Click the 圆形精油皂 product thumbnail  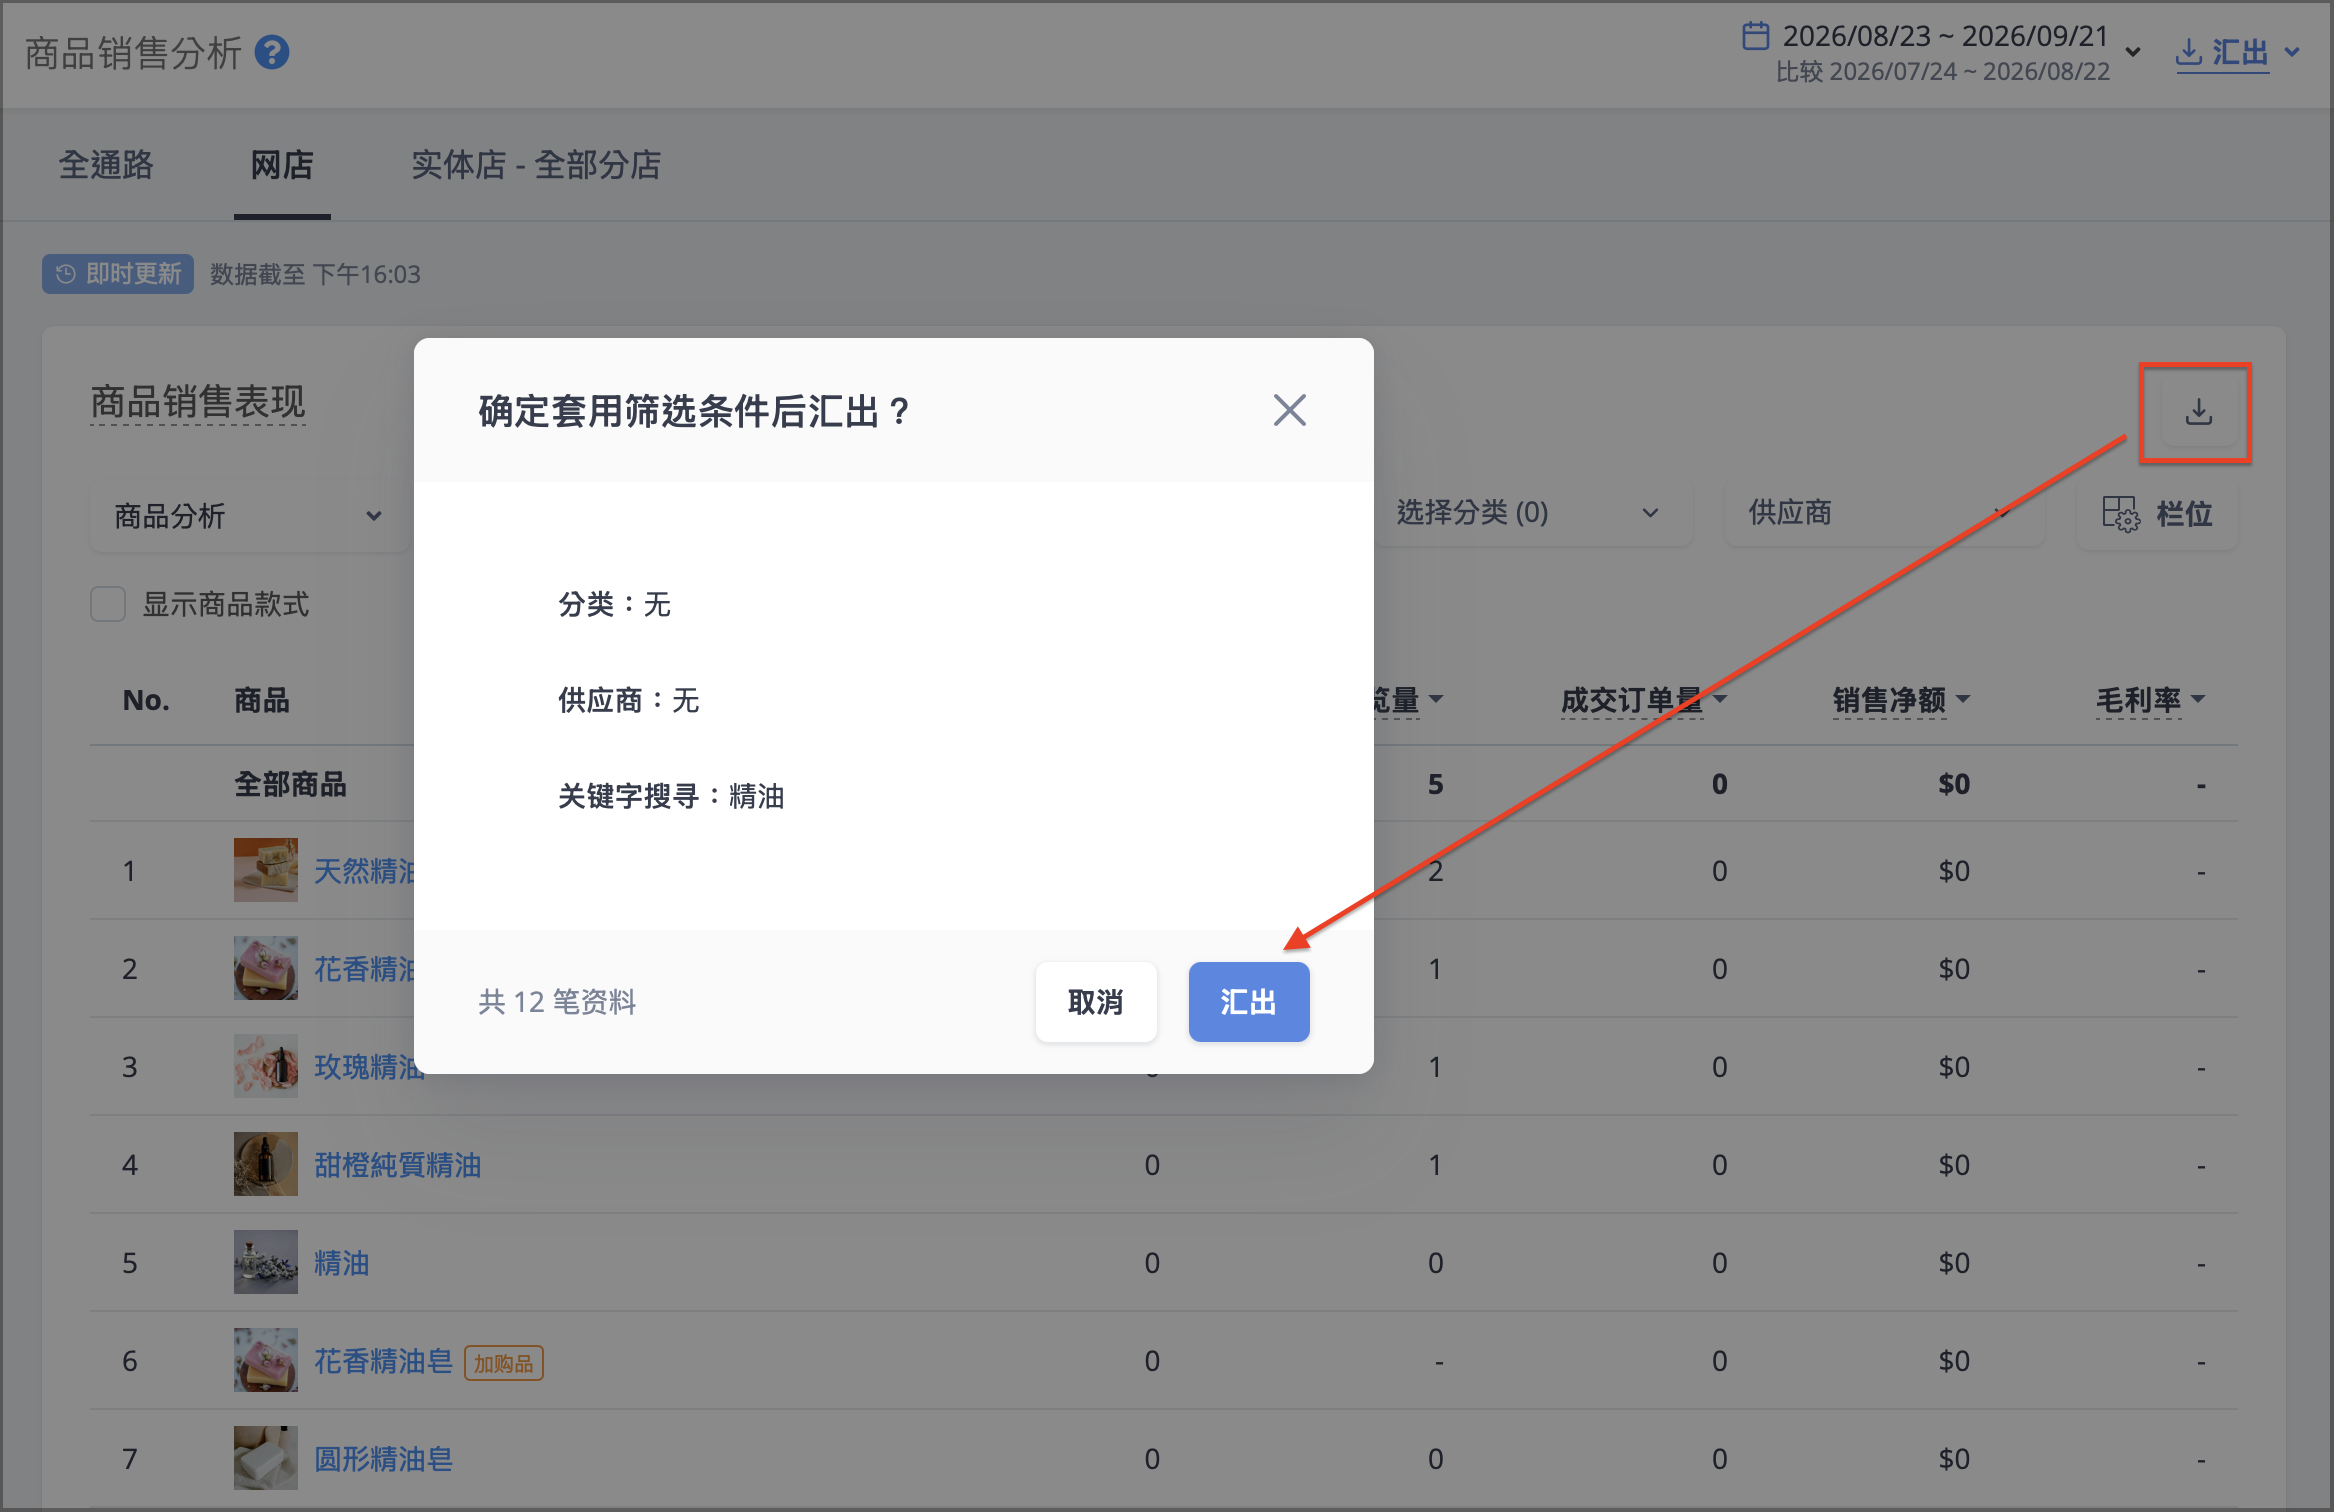pos(266,1458)
